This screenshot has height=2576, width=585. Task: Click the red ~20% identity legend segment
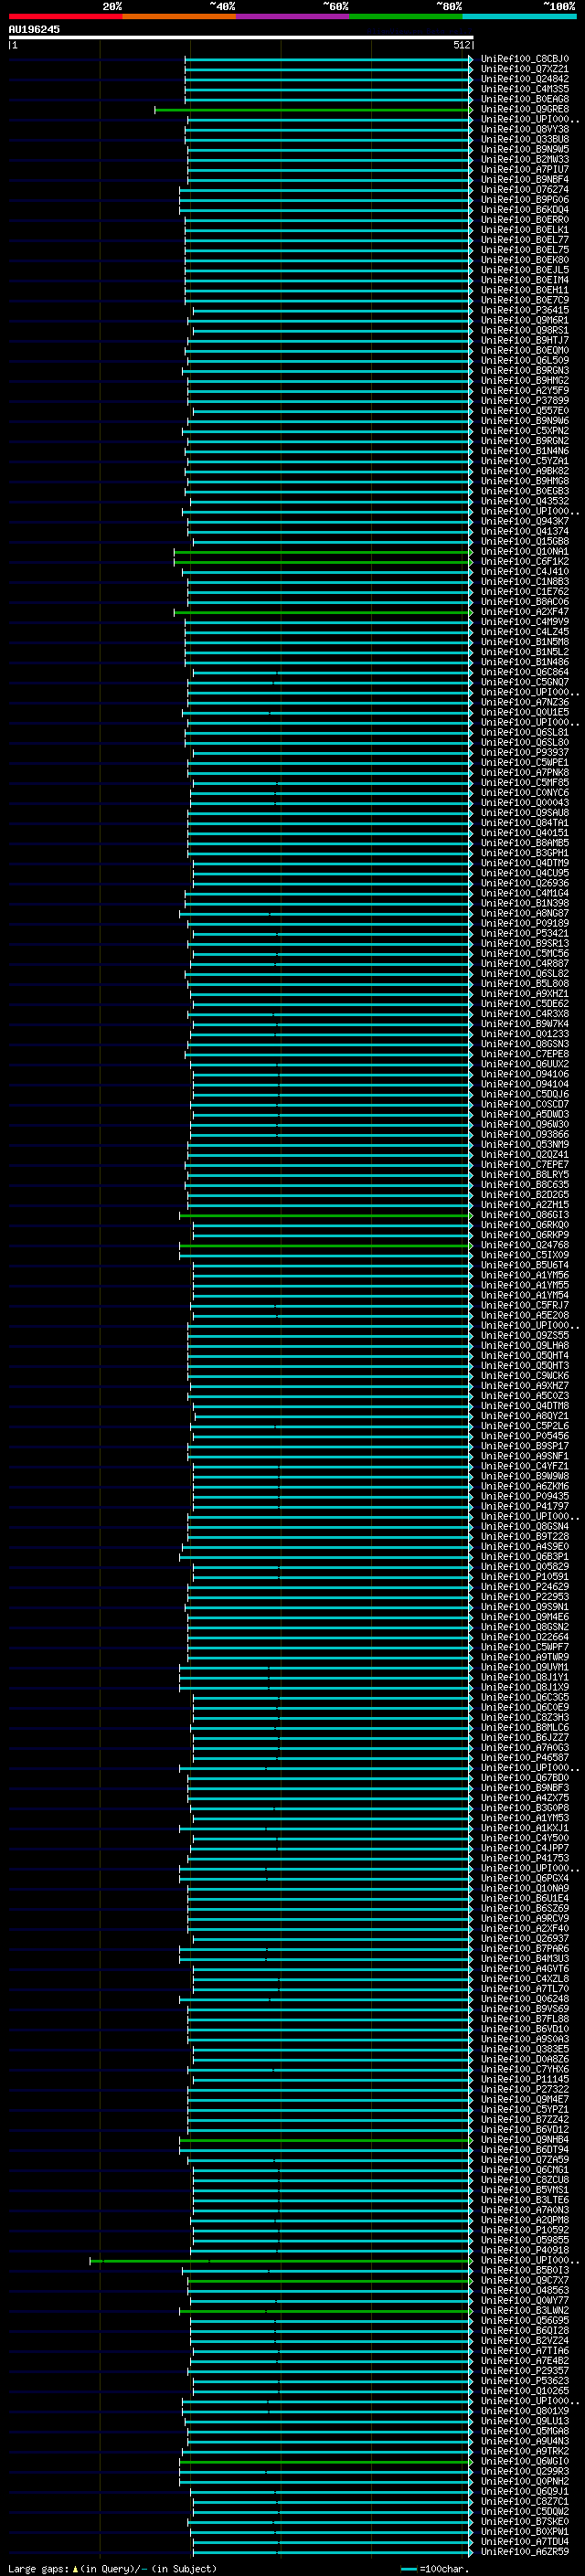tap(65, 16)
